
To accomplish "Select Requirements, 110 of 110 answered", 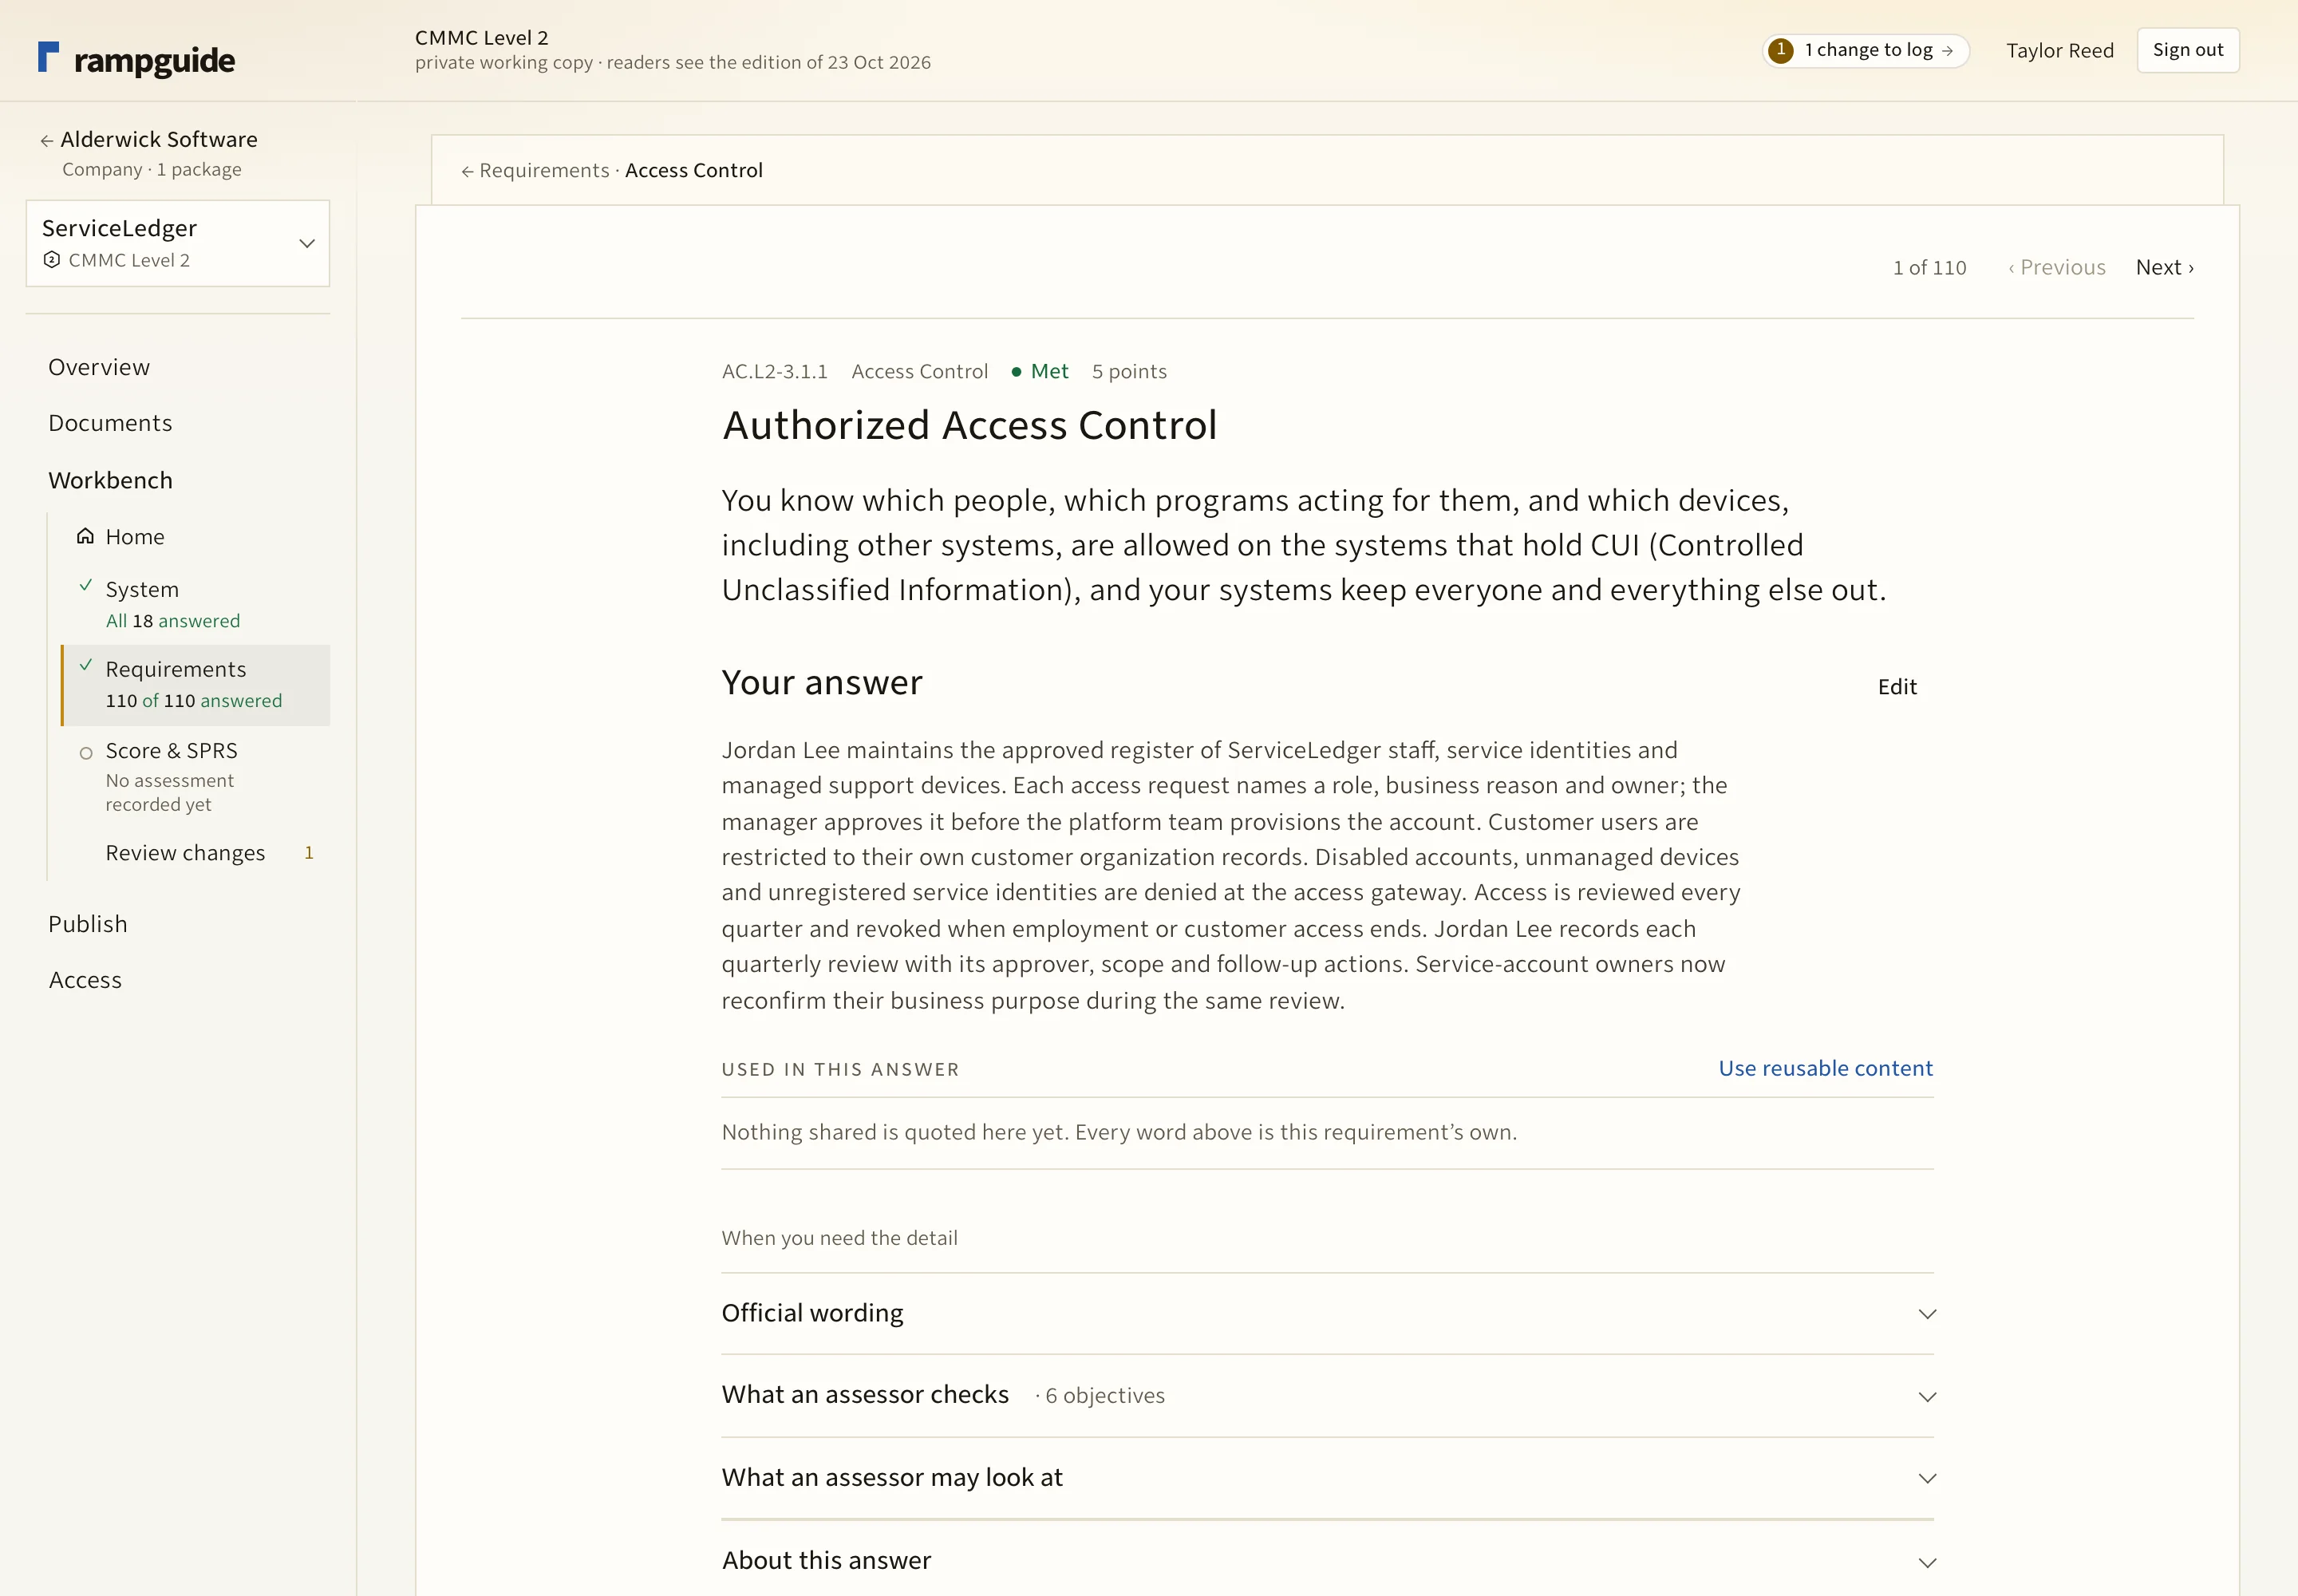I will point(196,685).
